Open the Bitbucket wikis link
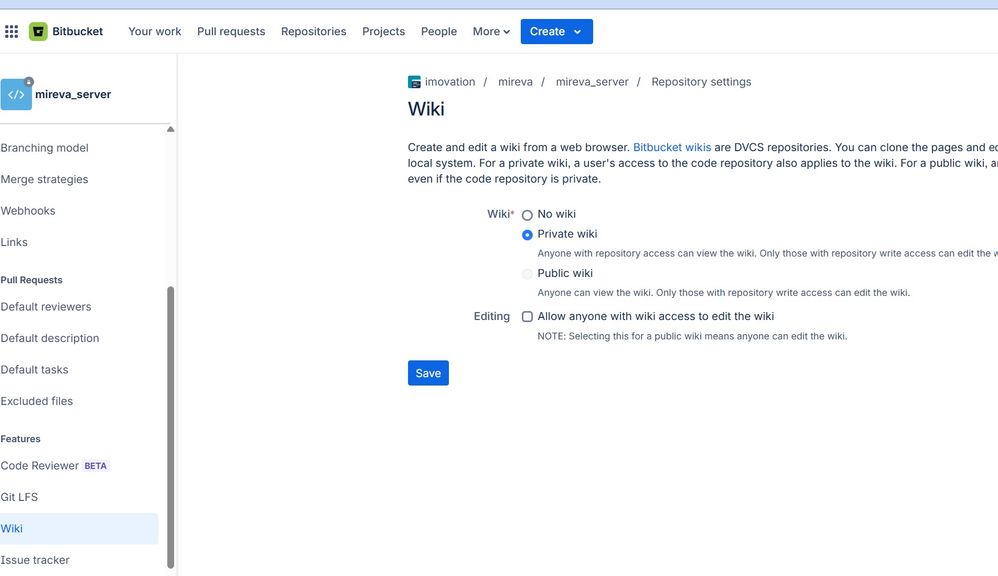Screen dimensions: 998x576 pyautogui.click(x=671, y=147)
